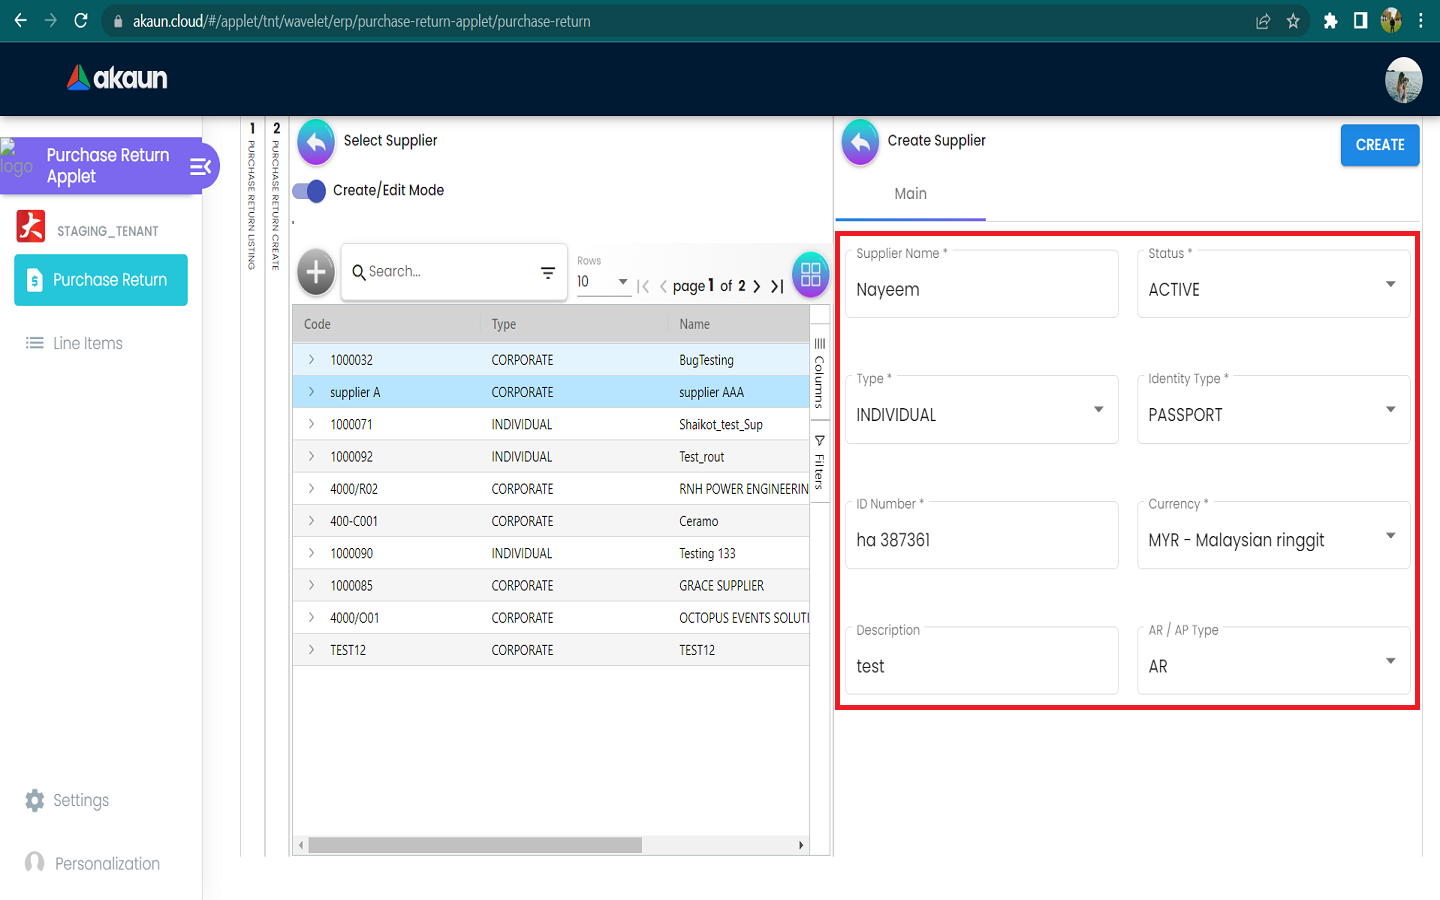Click the CREATE button

1379,145
